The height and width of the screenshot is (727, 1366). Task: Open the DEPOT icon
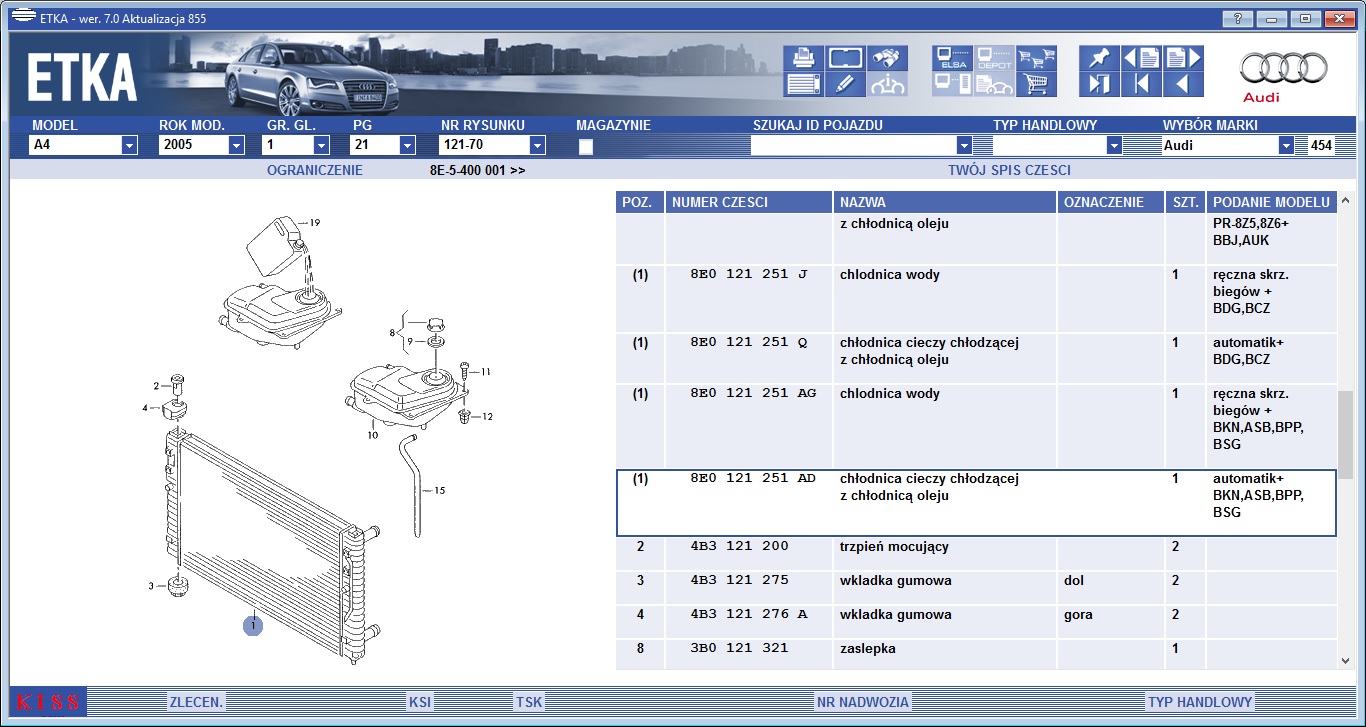tap(995, 58)
